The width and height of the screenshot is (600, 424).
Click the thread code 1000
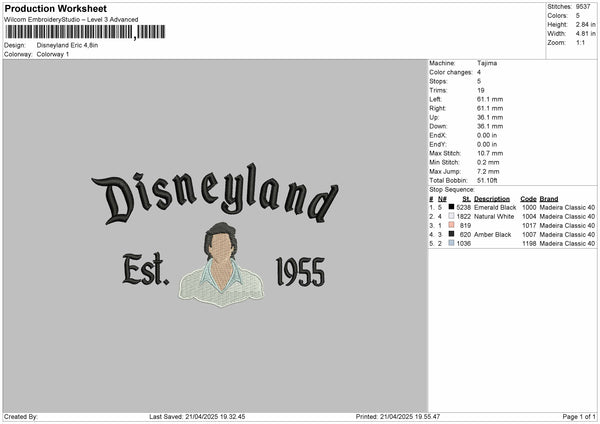[529, 207]
